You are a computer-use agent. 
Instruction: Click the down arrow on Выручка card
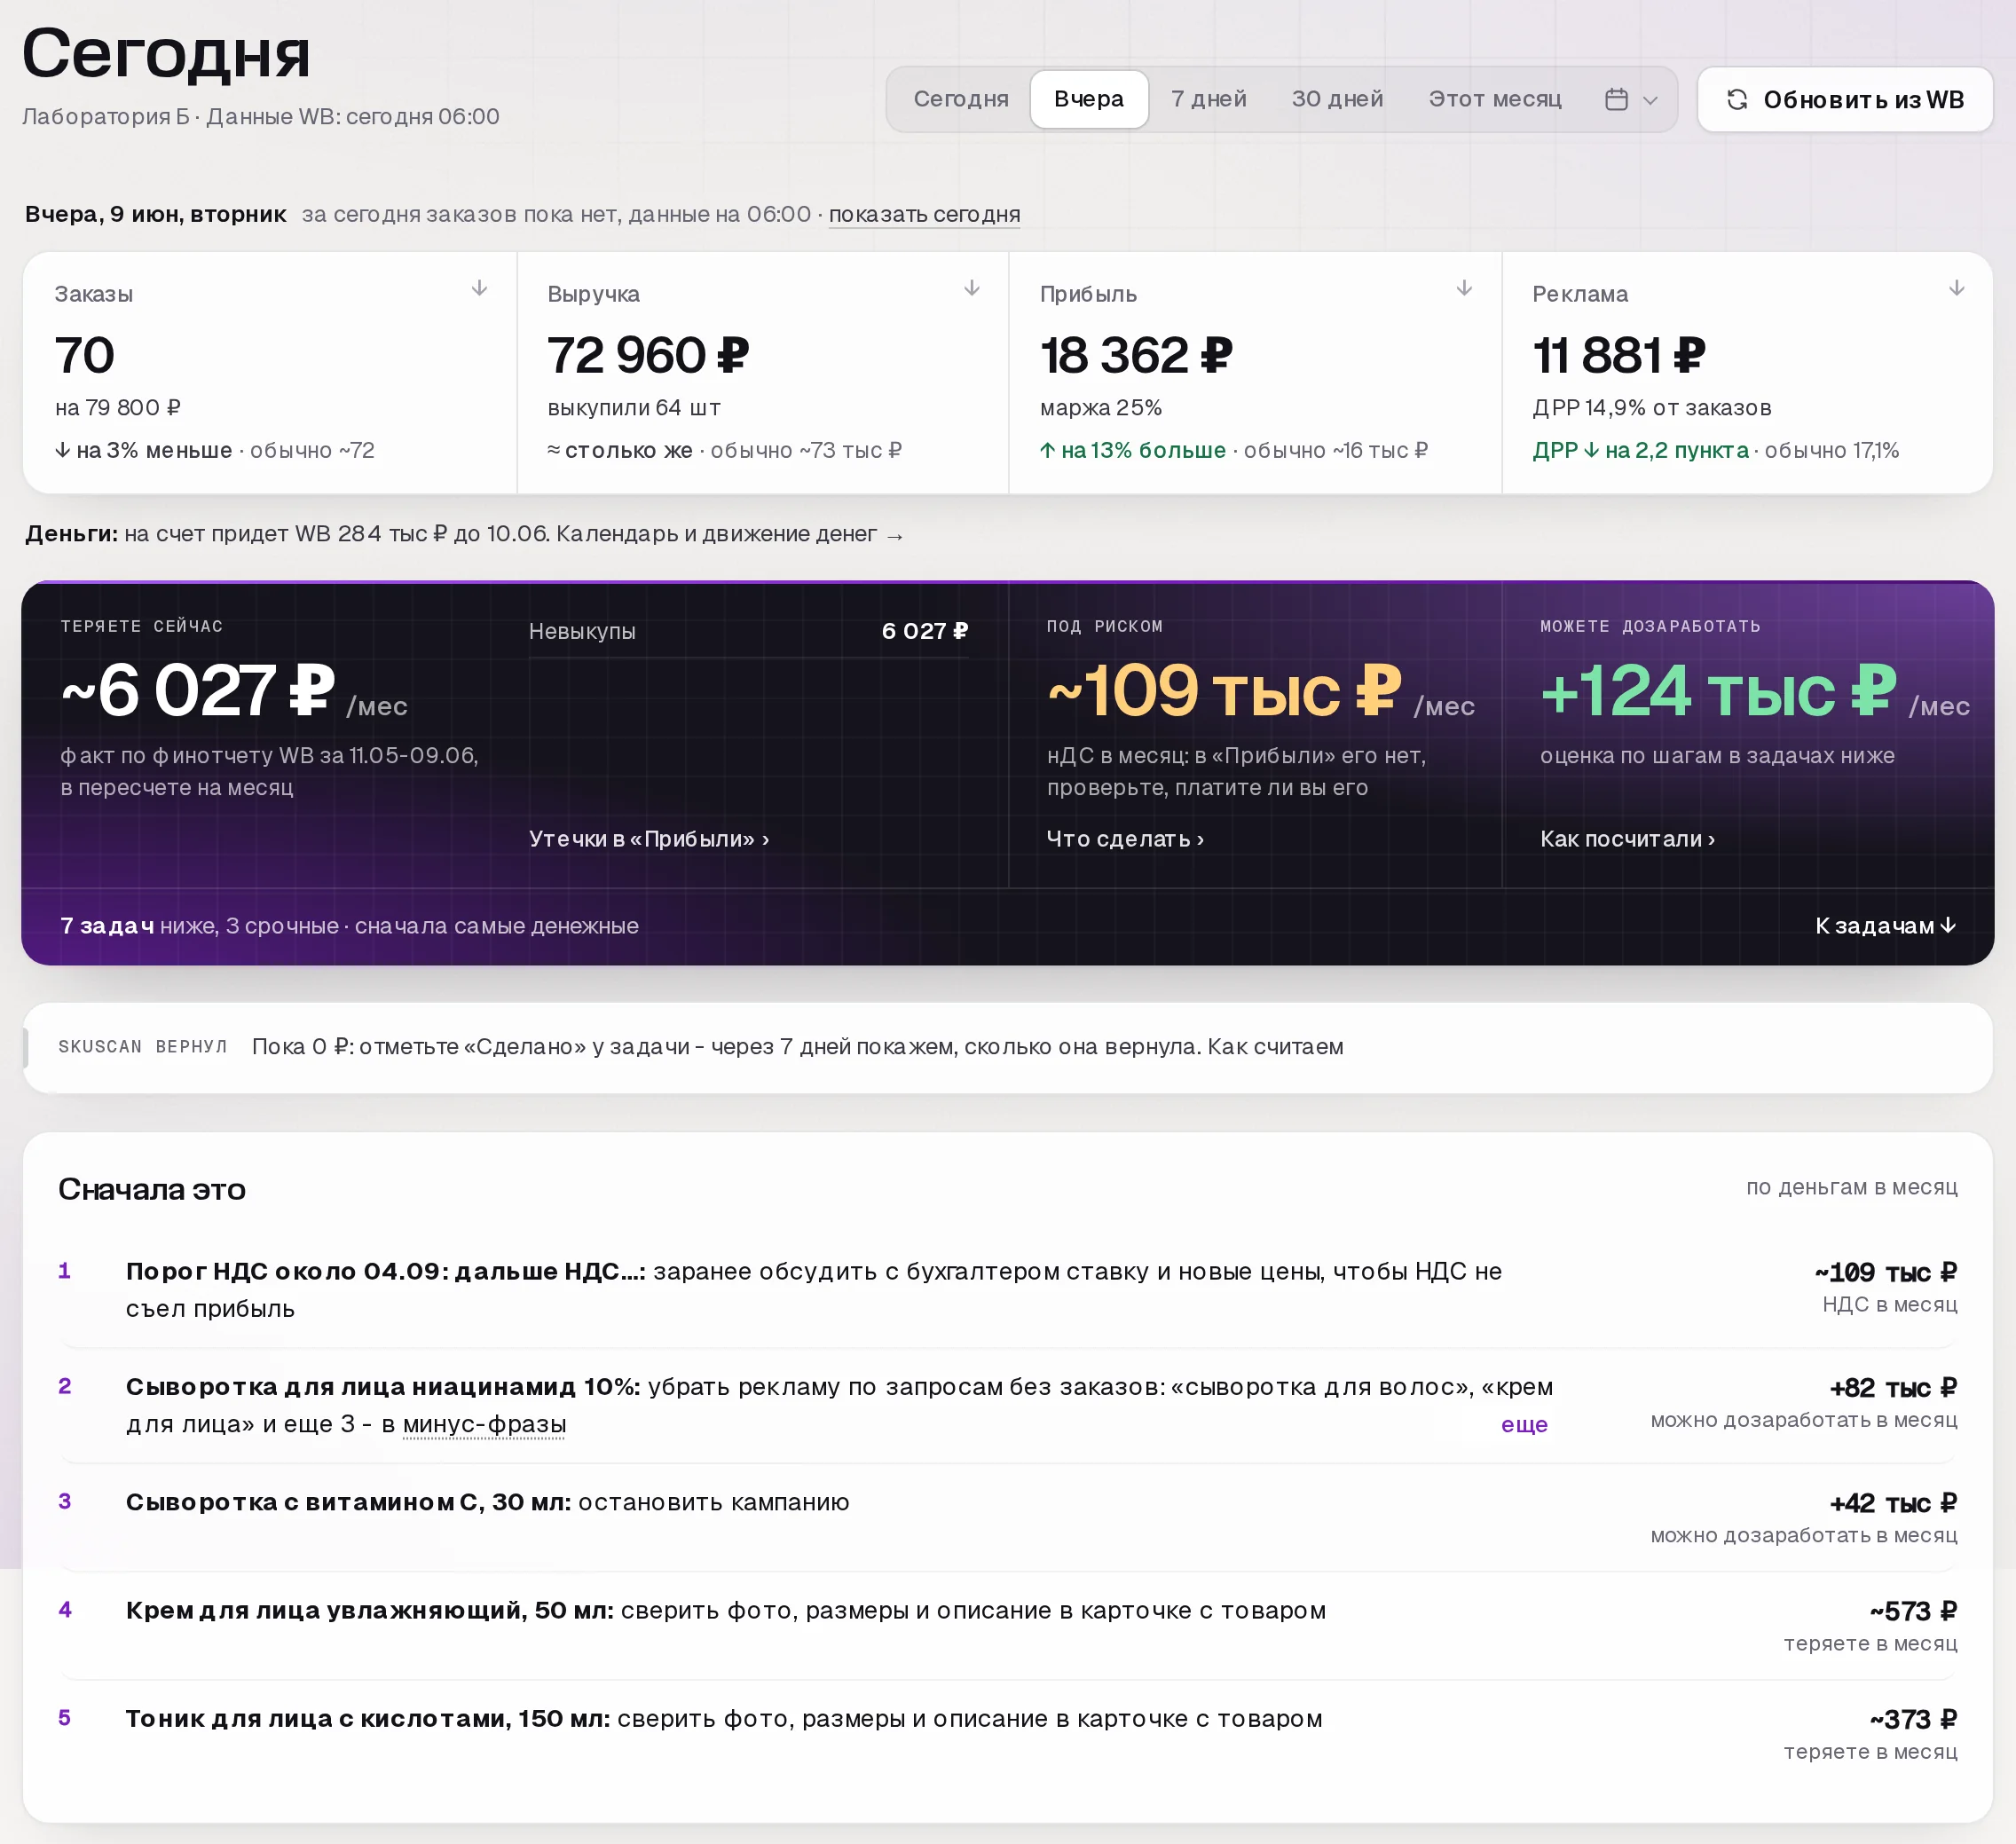click(x=971, y=288)
